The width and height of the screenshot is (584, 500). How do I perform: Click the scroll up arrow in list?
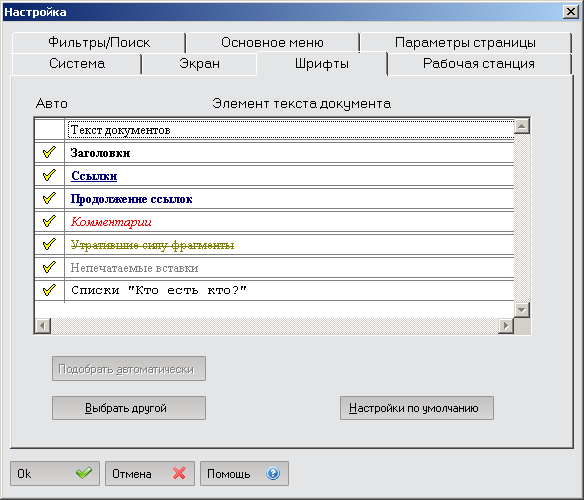coord(522,126)
